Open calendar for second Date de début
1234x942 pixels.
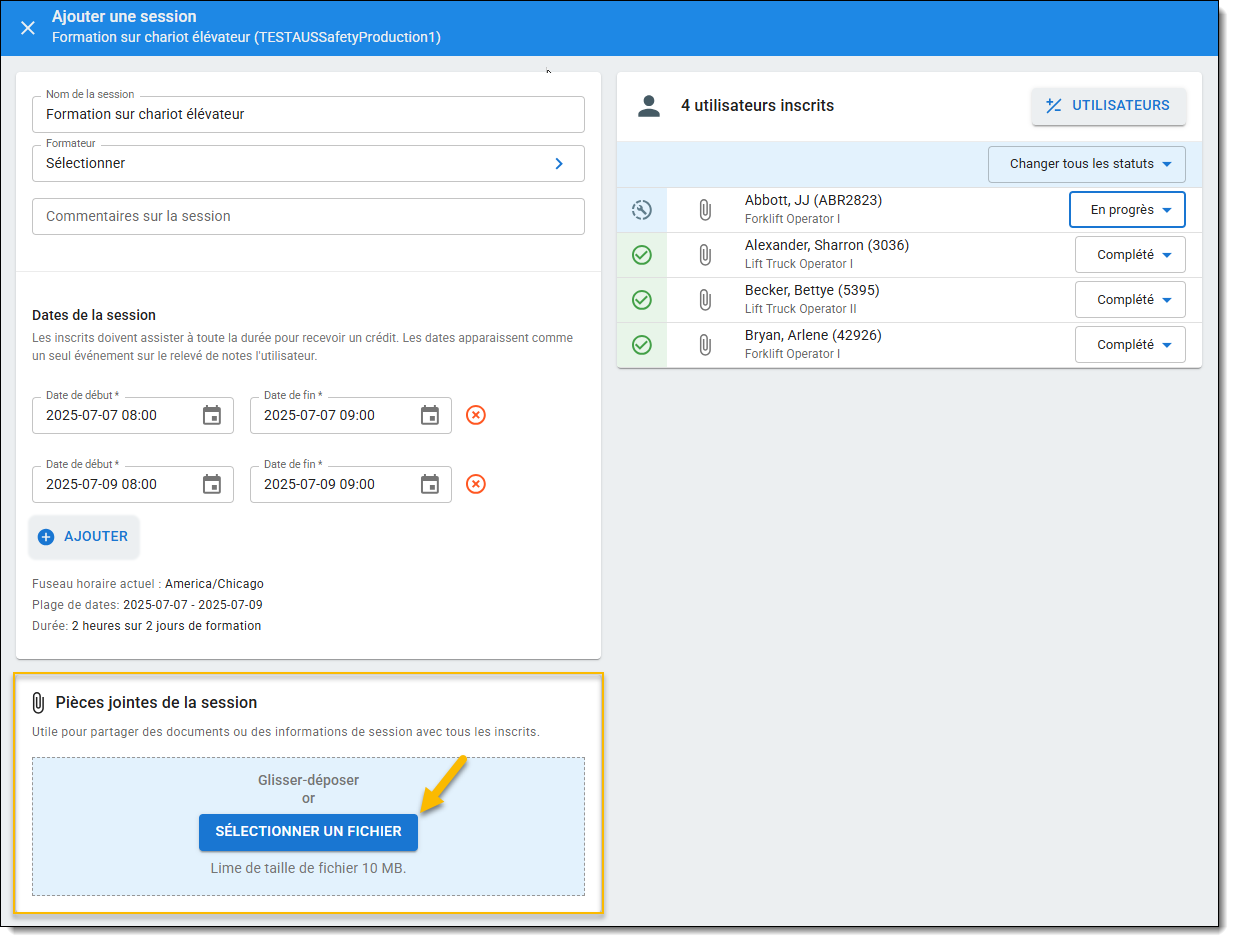click(x=212, y=484)
